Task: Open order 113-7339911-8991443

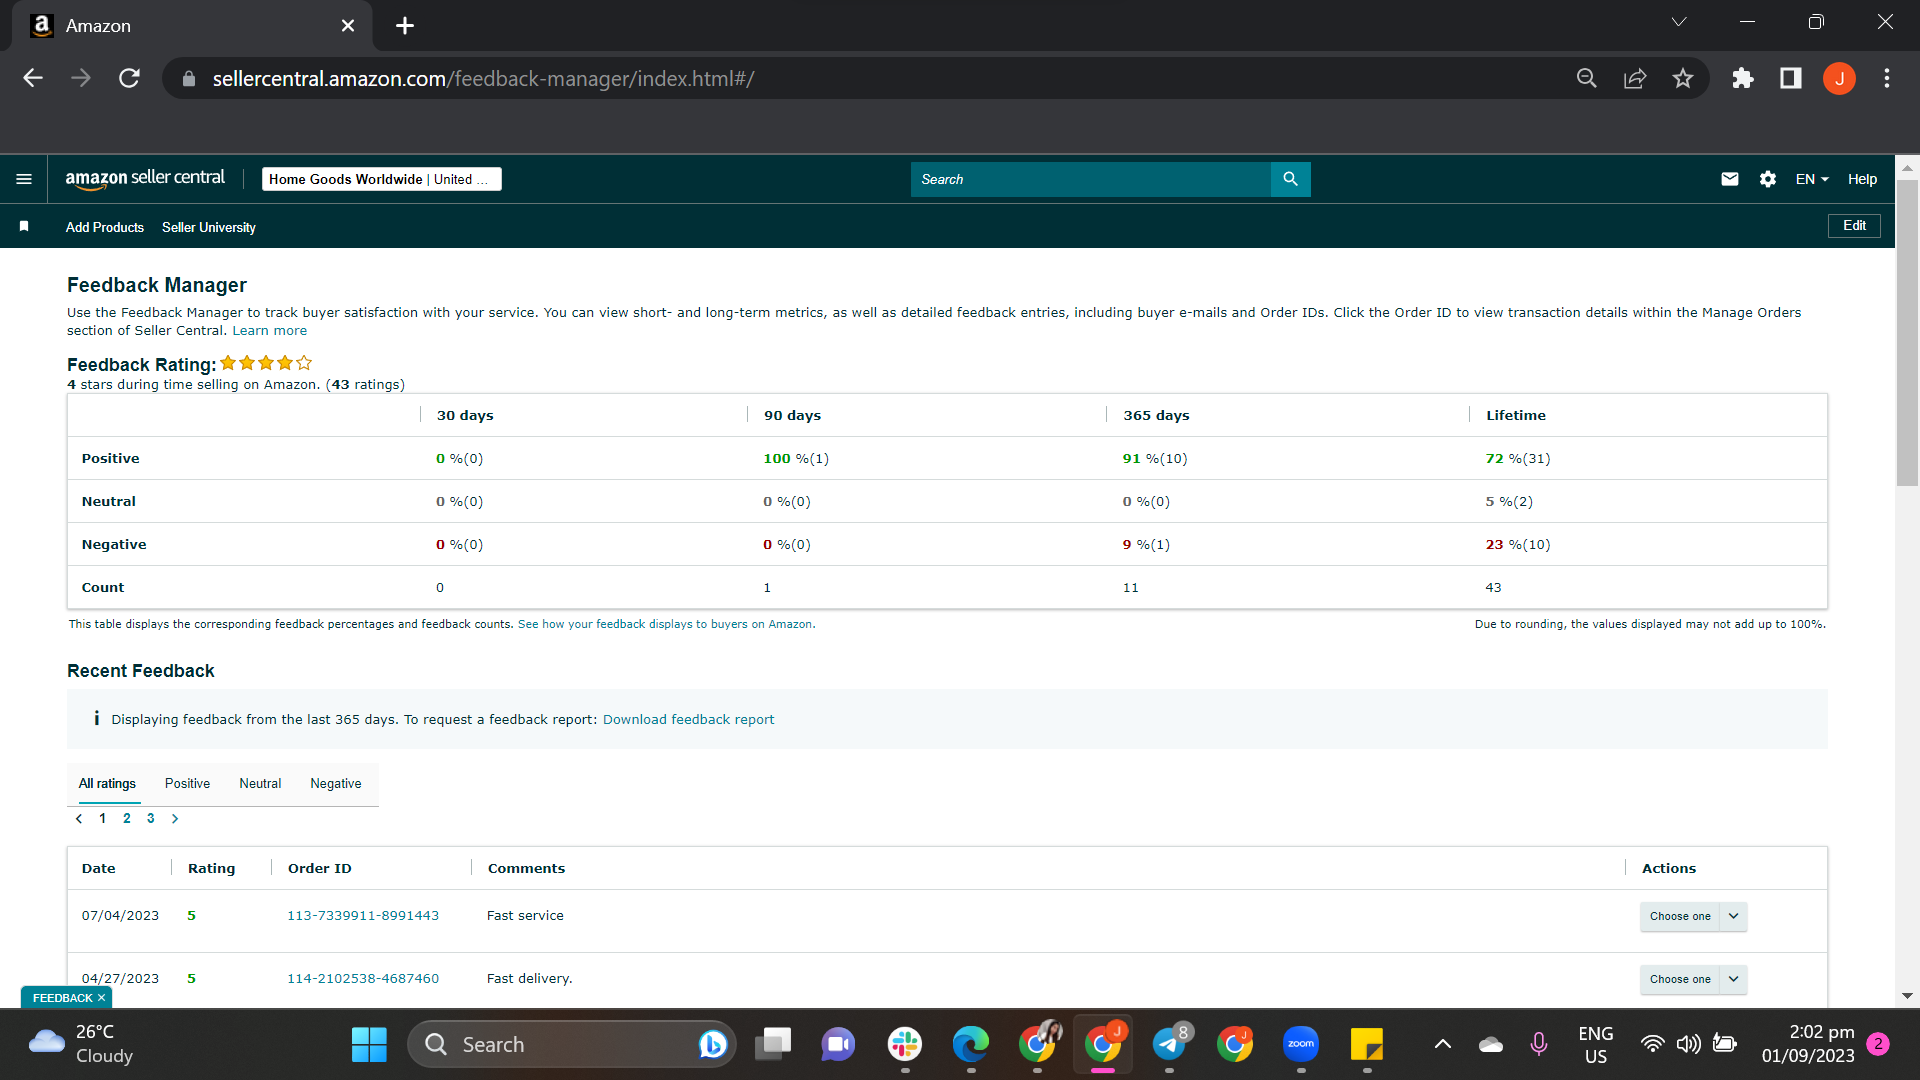Action: [363, 916]
